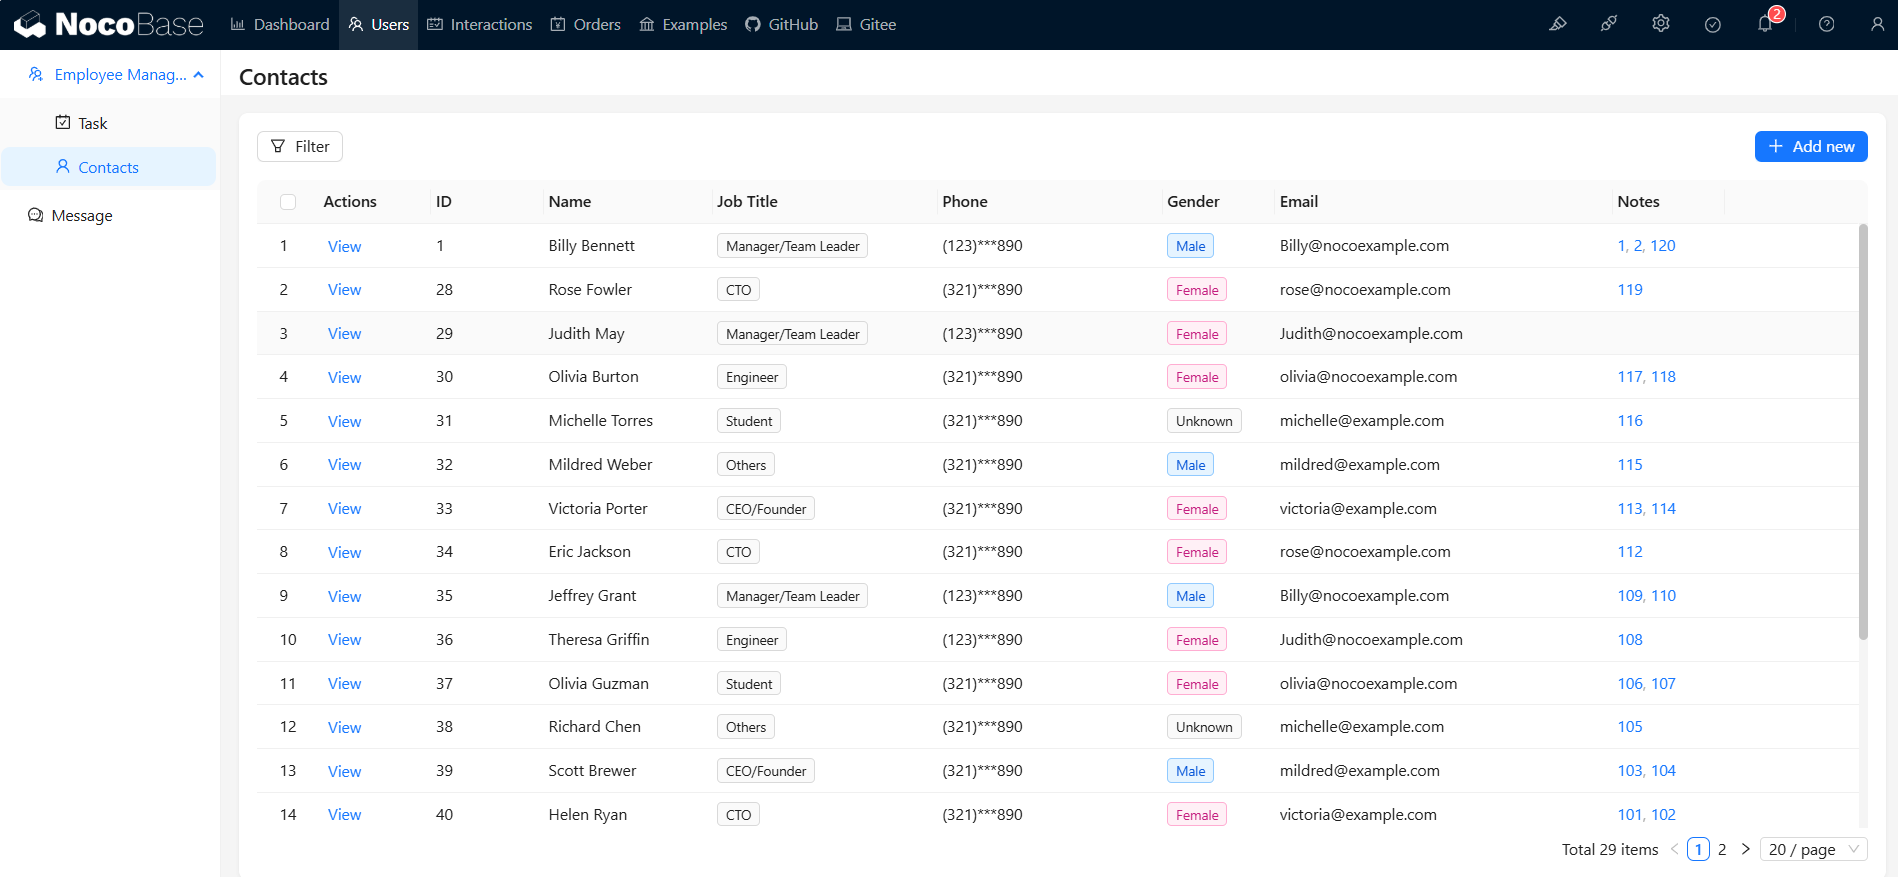1898x877 pixels.
Task: Go to the Orders tab
Action: pos(586,24)
